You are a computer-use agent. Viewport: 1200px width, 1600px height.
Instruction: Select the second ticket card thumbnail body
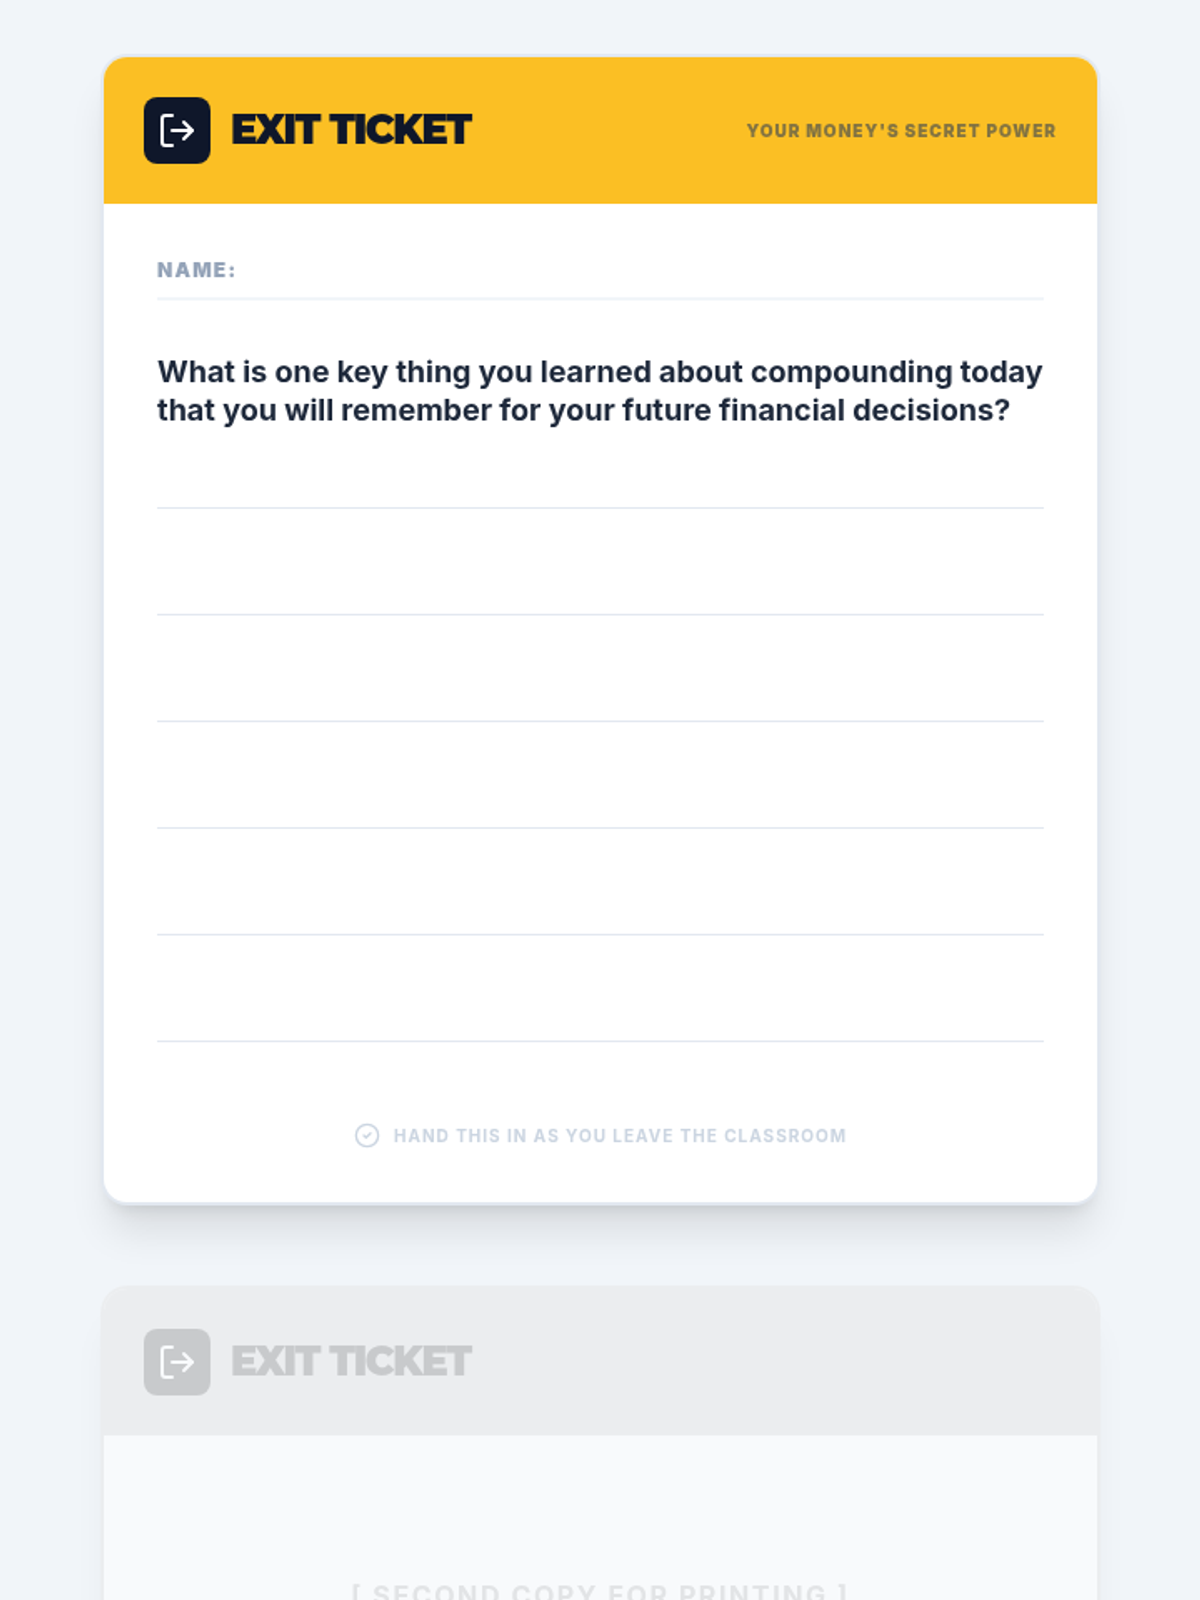600,1518
